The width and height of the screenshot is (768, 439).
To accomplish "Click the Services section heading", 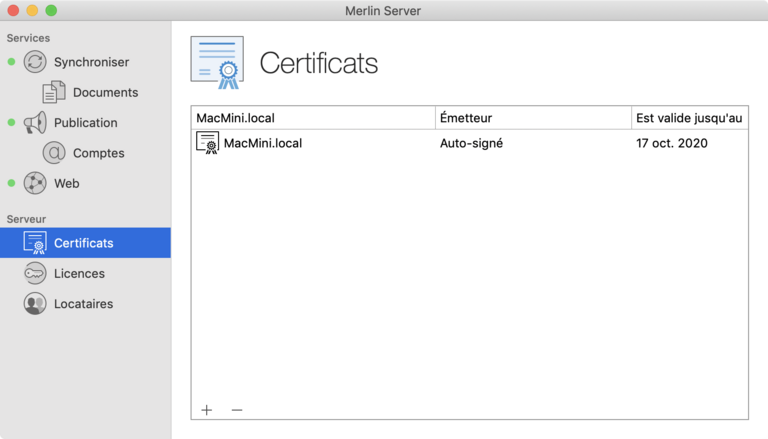I will pos(28,38).
